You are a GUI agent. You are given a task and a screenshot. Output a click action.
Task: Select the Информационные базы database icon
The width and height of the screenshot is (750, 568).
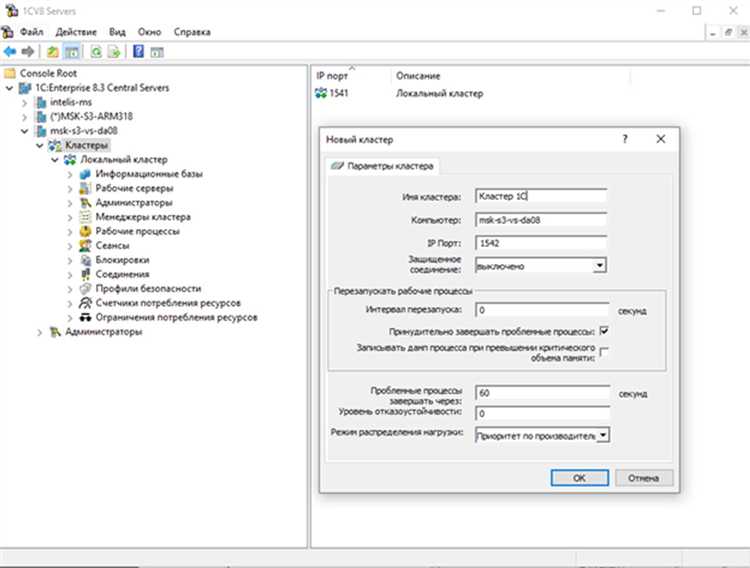[x=86, y=173]
